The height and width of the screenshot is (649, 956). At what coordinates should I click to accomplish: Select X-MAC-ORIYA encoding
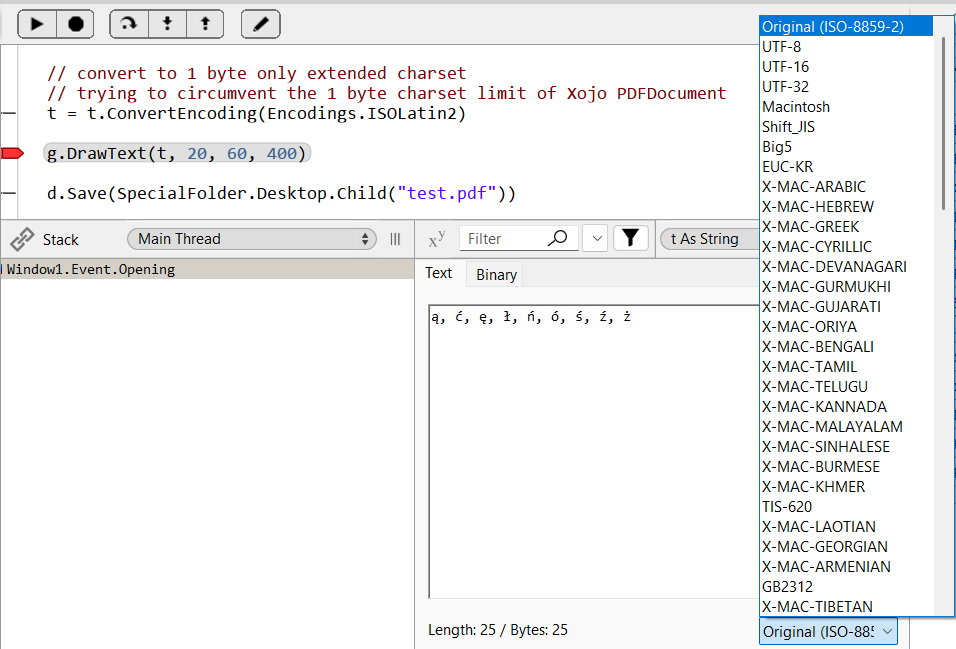point(846,327)
